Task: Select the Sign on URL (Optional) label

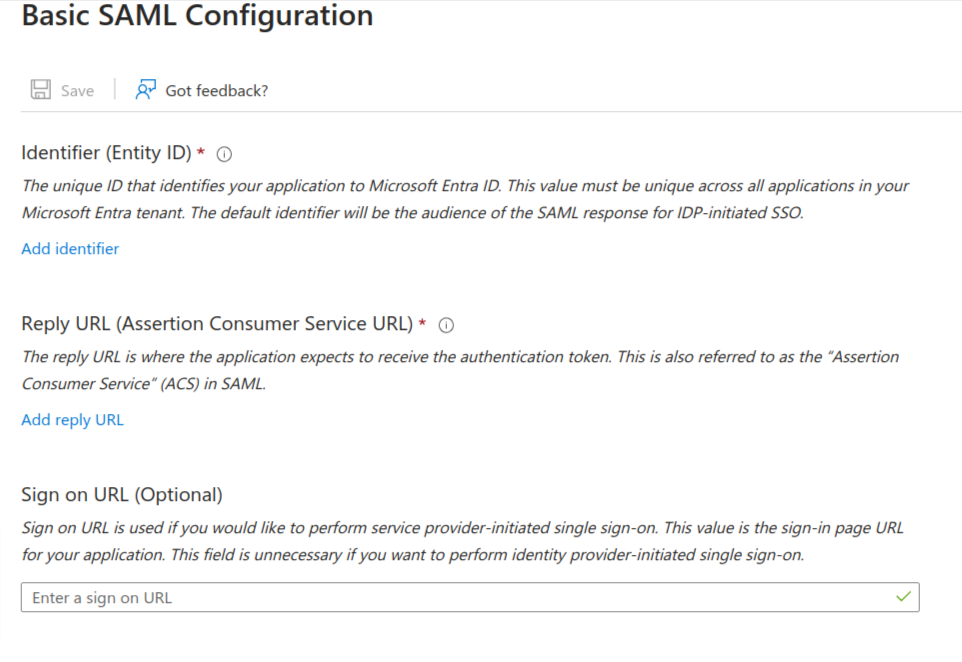Action: 122,495
